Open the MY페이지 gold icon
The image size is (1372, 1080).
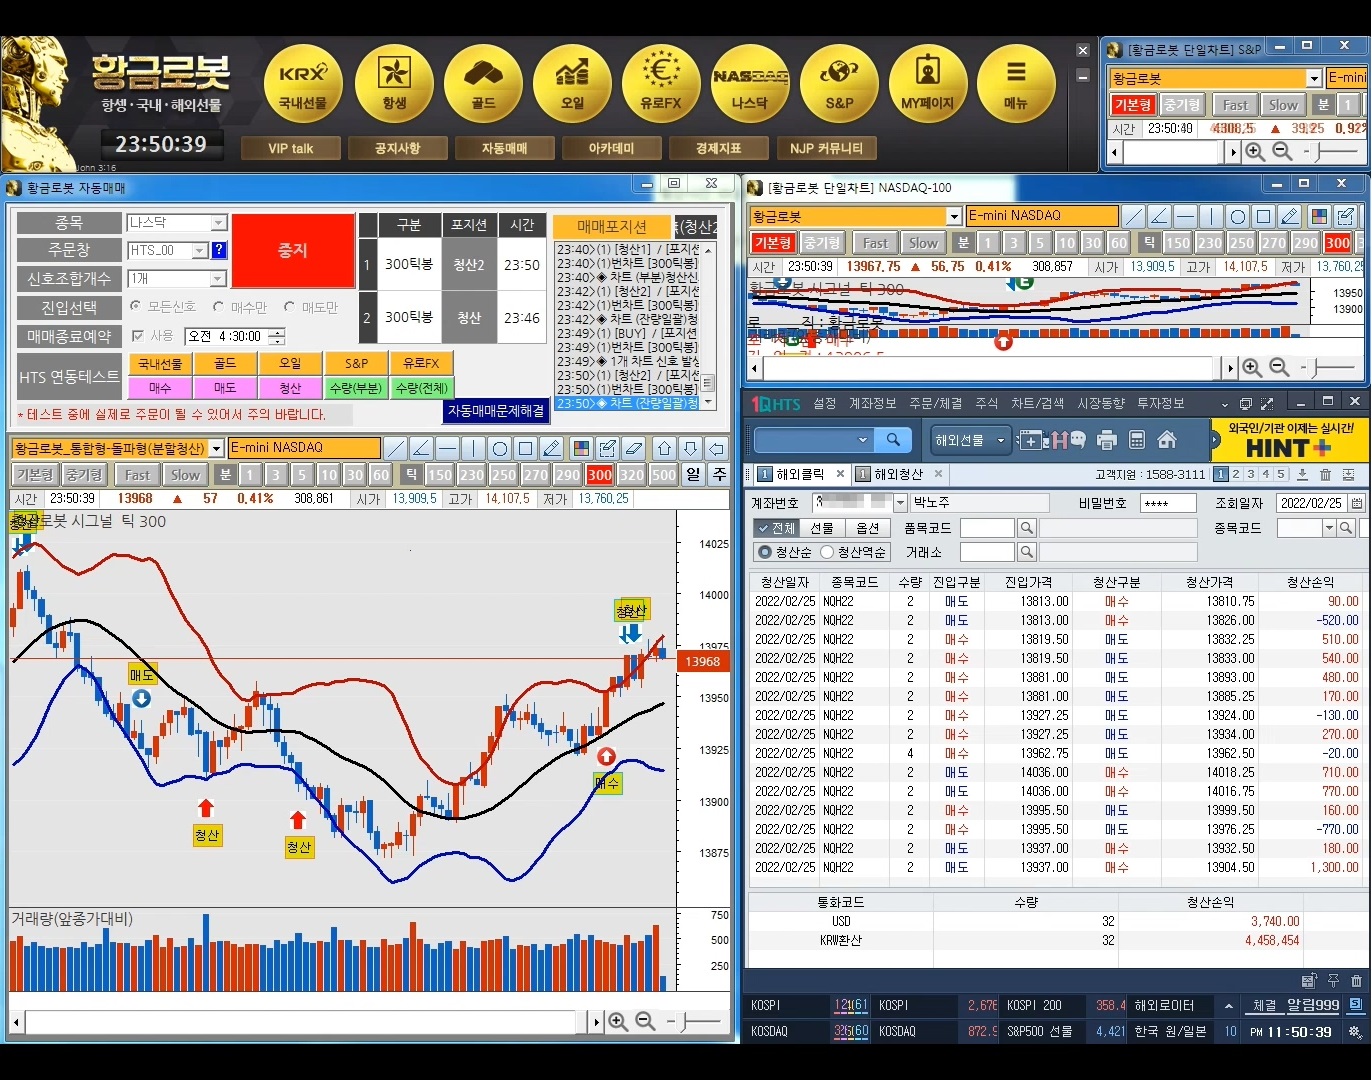928,84
